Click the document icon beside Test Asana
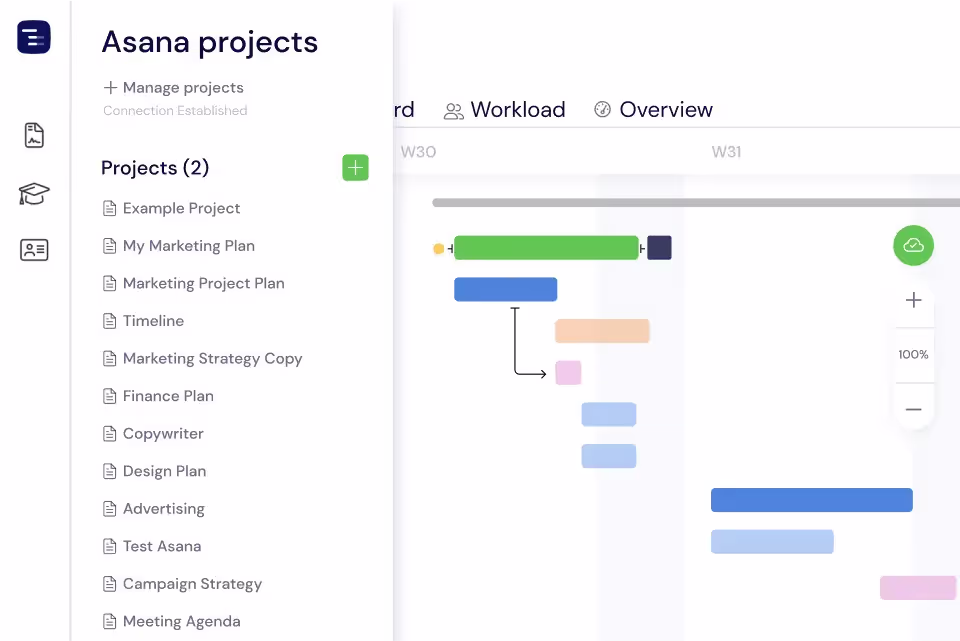 click(x=110, y=546)
